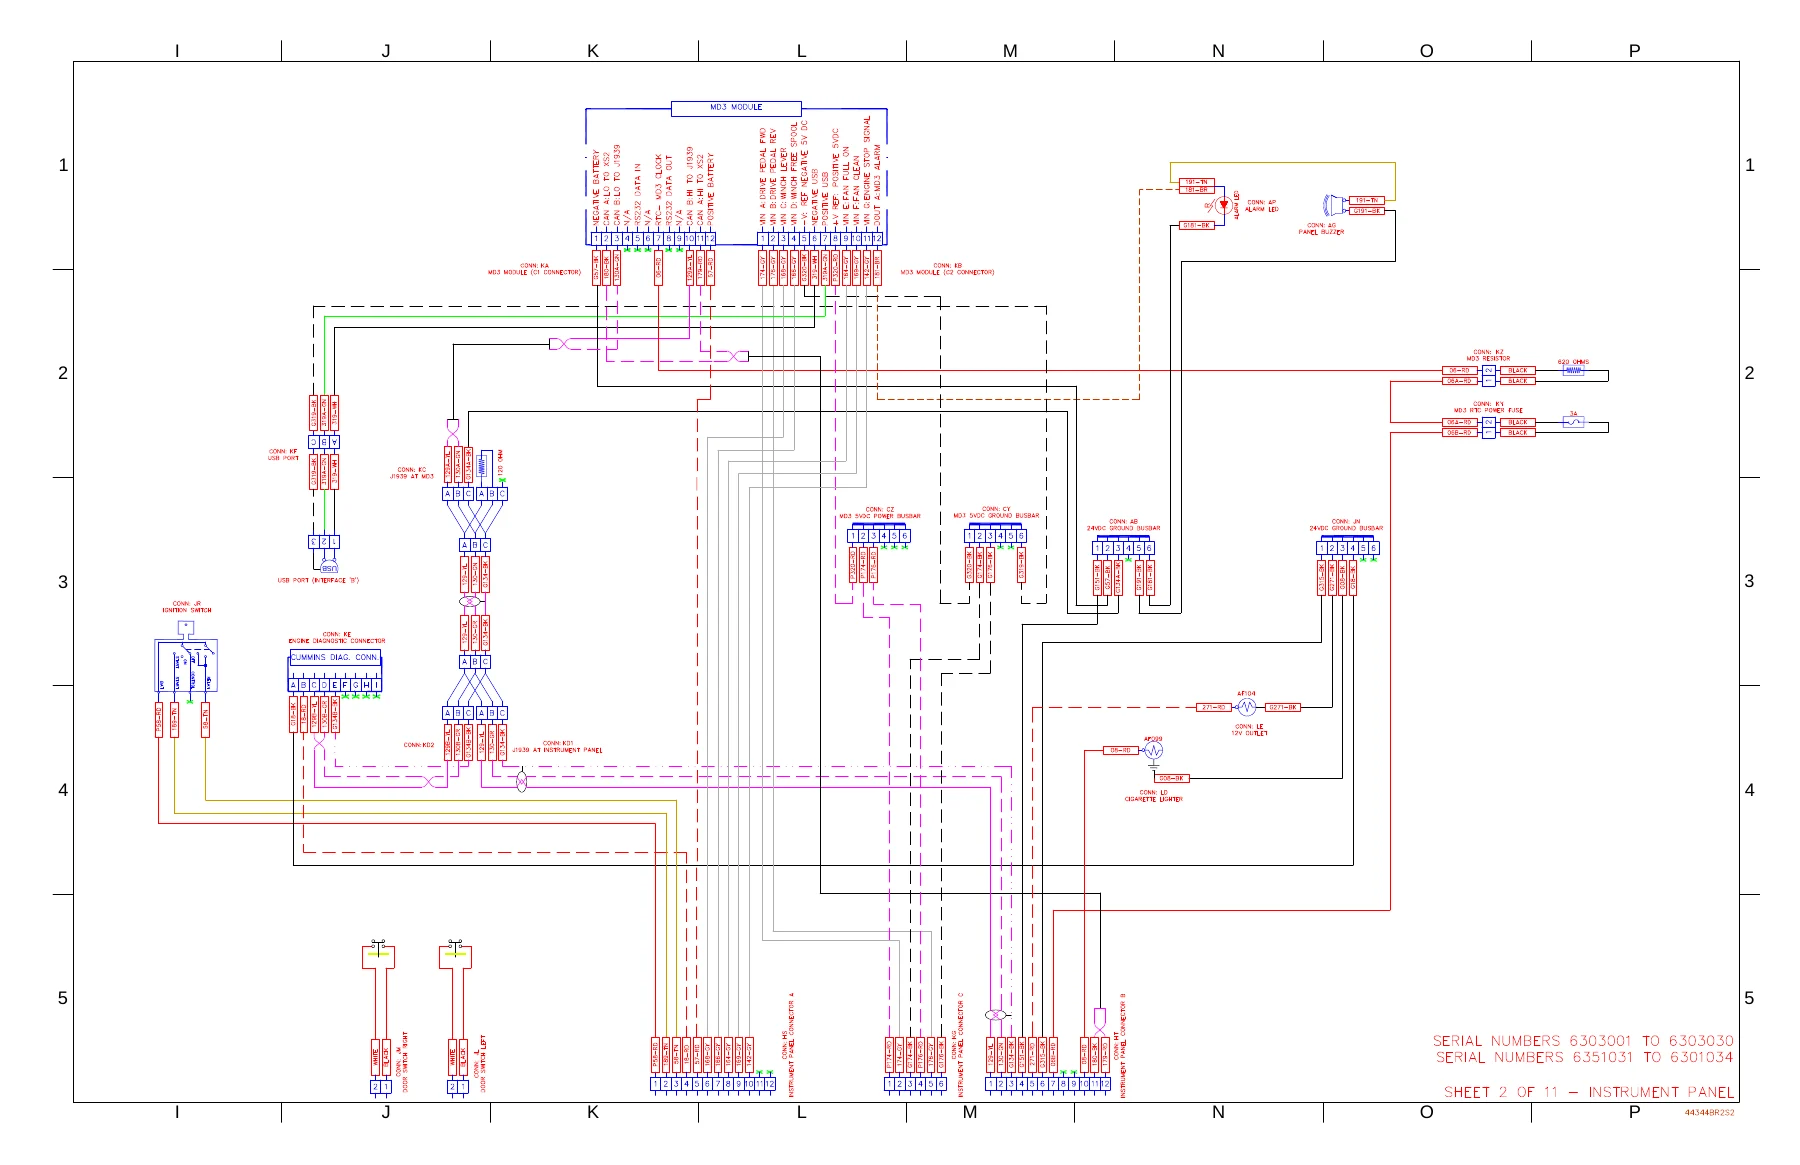1800x1165 pixels.
Task: Click 'SERIAL NUMBERS 6303001 TO 6303030' text
Action: 1583,1041
